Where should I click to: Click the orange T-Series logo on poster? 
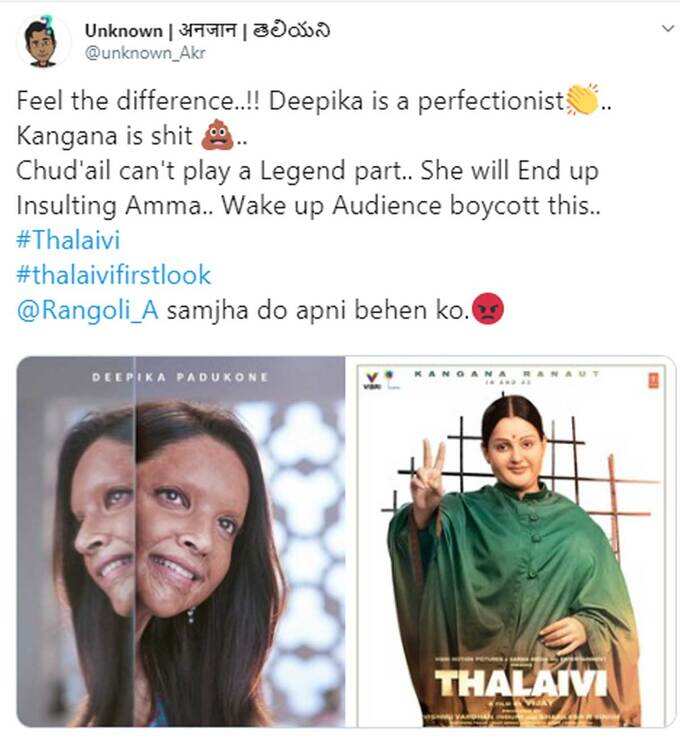pos(654,380)
